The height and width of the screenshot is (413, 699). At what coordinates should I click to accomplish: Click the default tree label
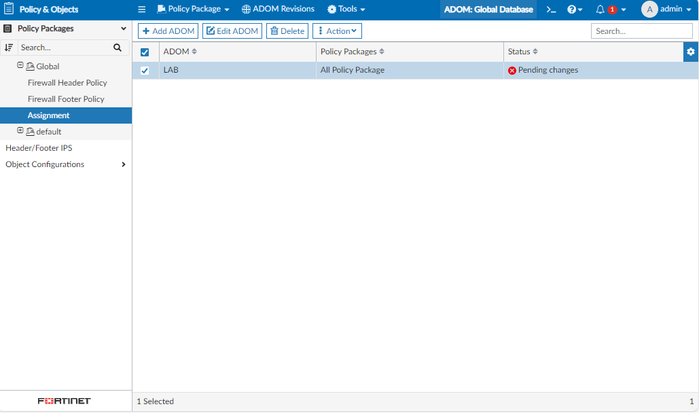pos(49,132)
